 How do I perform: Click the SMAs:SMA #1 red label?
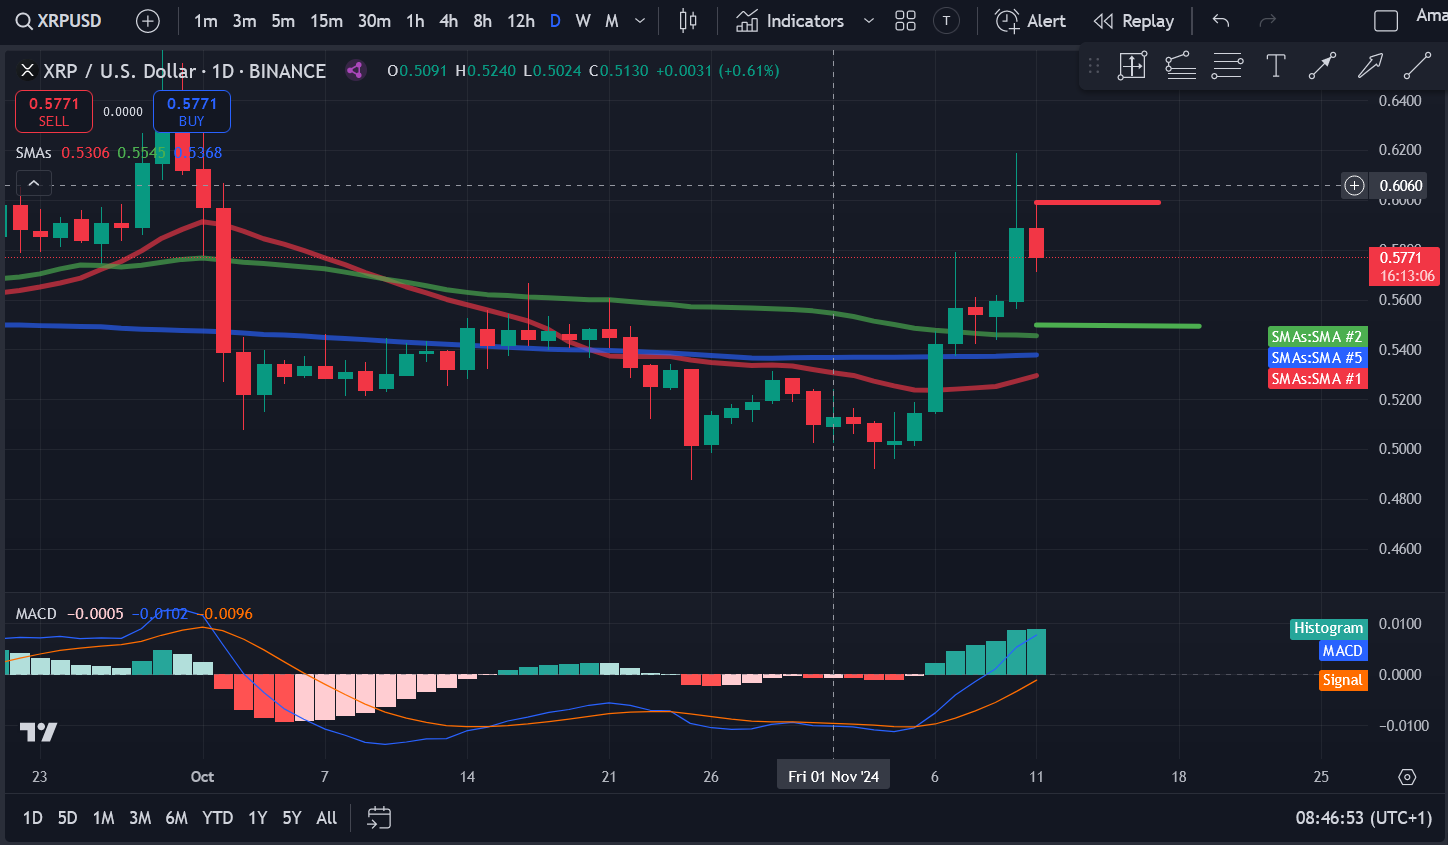pos(1317,379)
